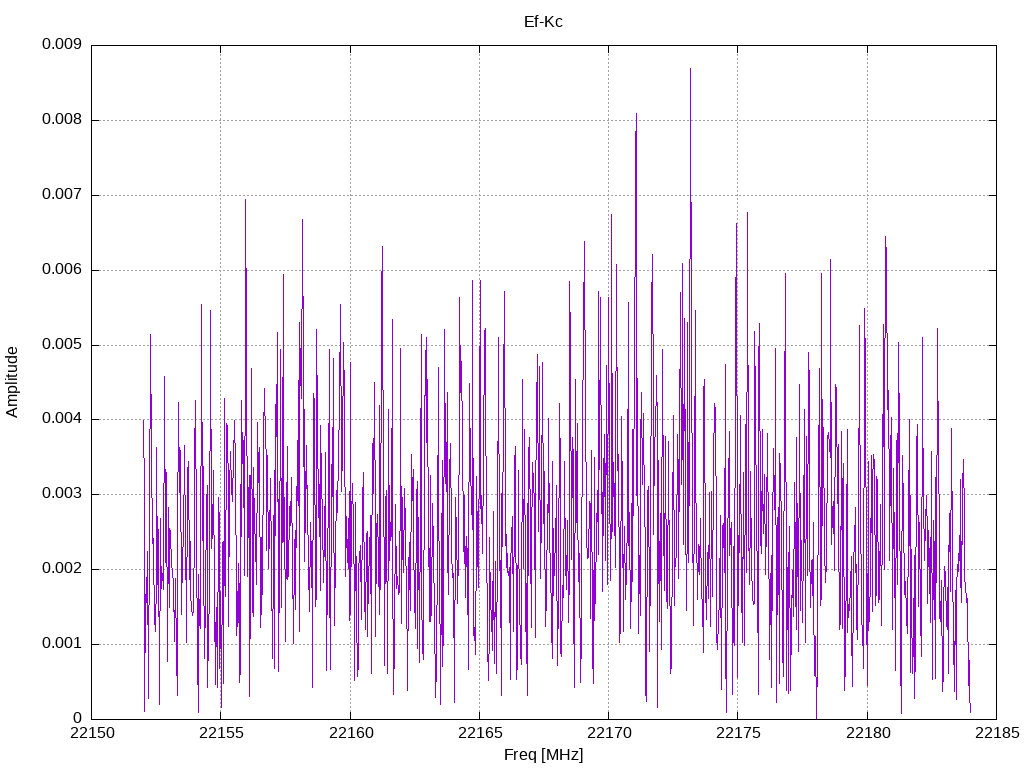Click the x-axis tick label 22180
The height and width of the screenshot is (768, 1024).
[x=868, y=733]
